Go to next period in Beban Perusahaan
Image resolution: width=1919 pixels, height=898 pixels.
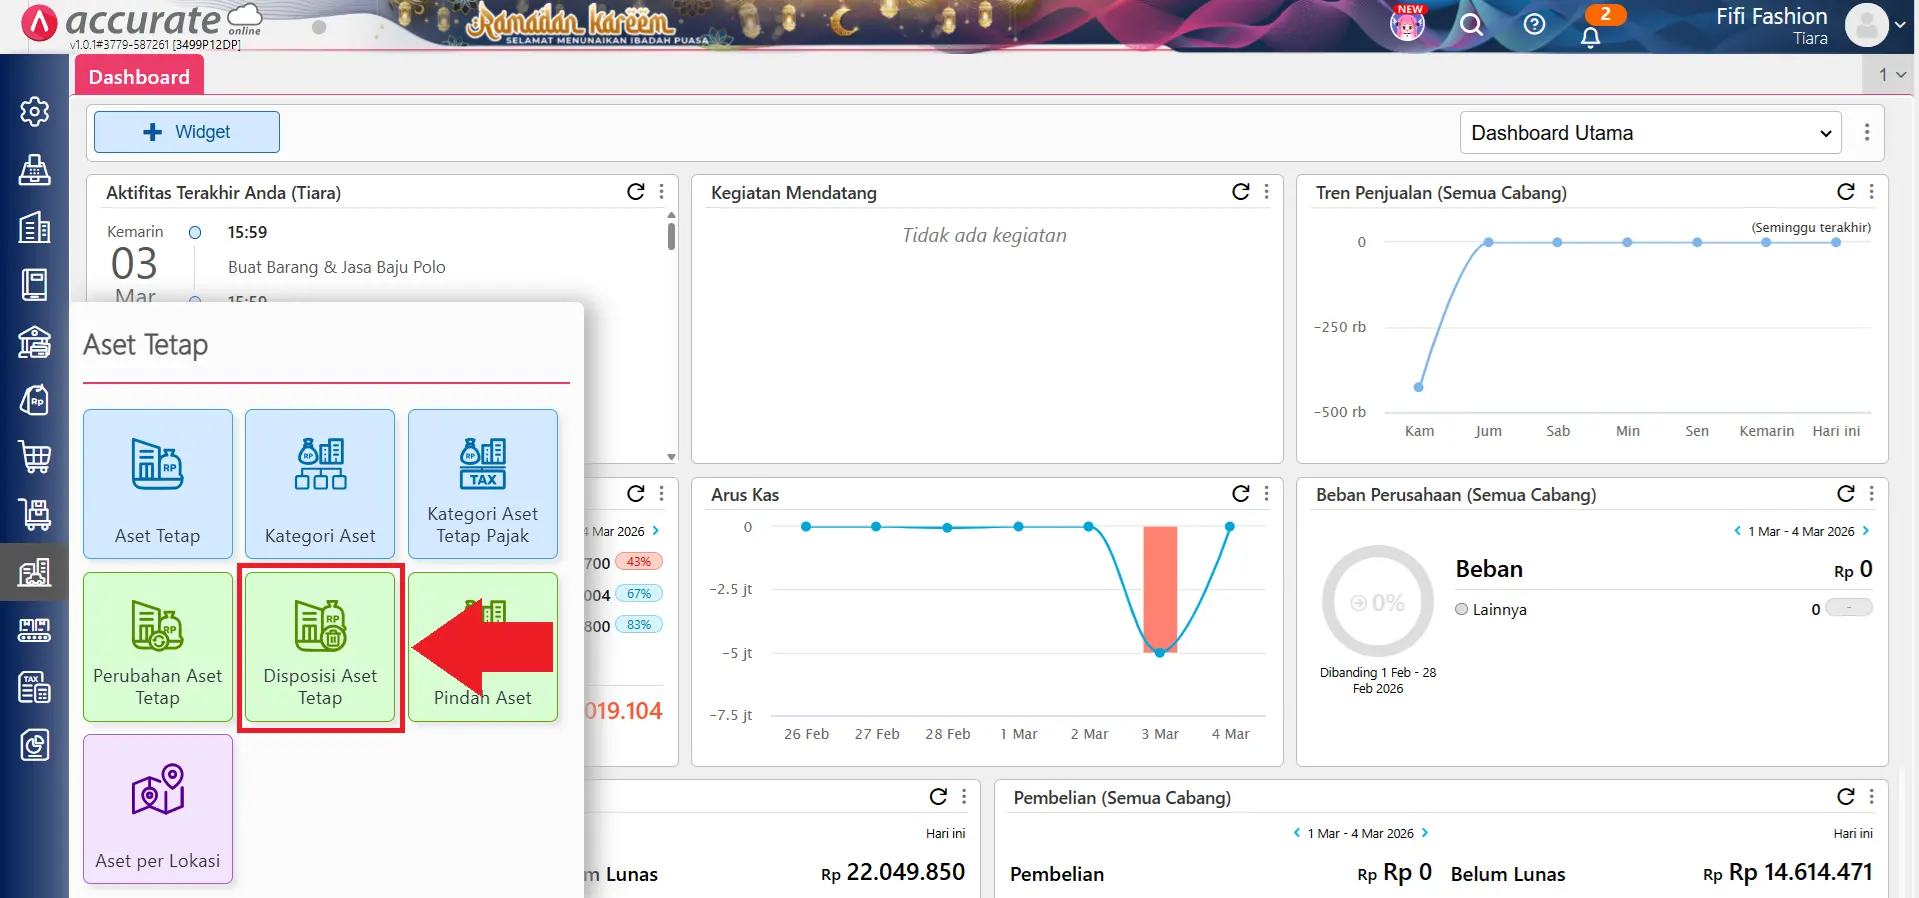pos(1866,531)
